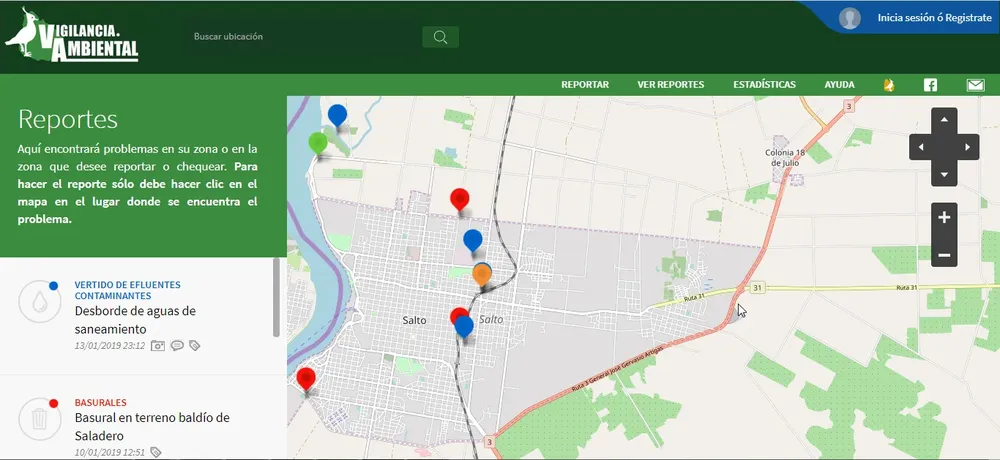Open the AYUDA help page
Viewport: 1000px width, 460px height.
coord(839,85)
